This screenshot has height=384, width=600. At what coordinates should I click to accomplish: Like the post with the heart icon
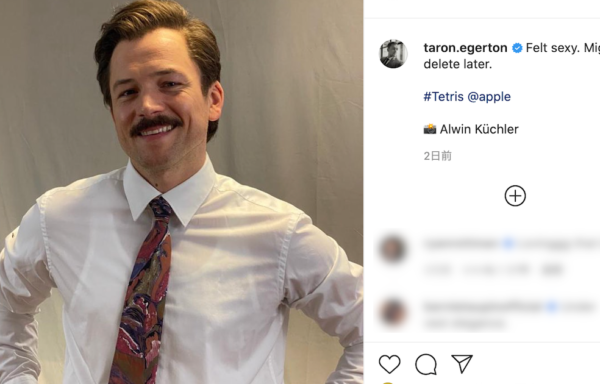point(390,364)
